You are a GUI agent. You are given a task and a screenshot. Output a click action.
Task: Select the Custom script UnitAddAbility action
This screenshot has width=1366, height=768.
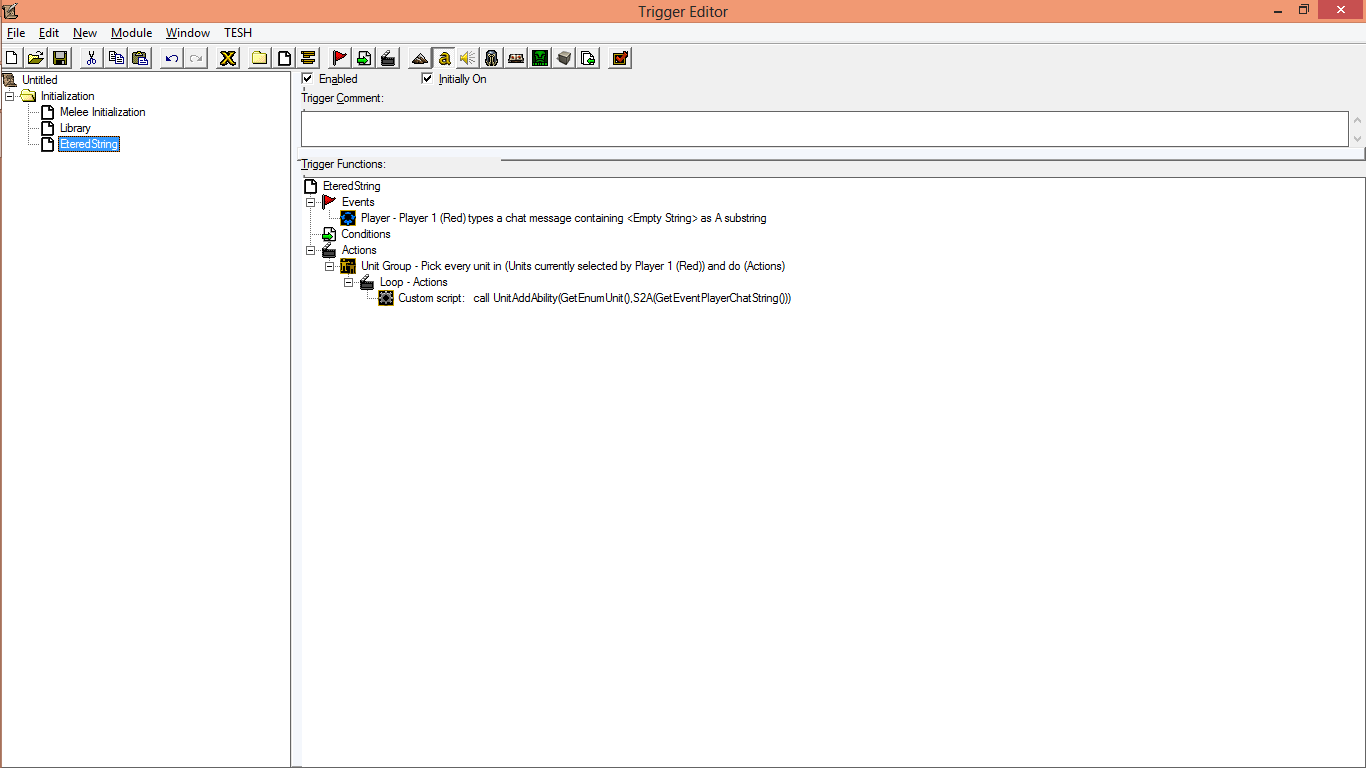595,298
